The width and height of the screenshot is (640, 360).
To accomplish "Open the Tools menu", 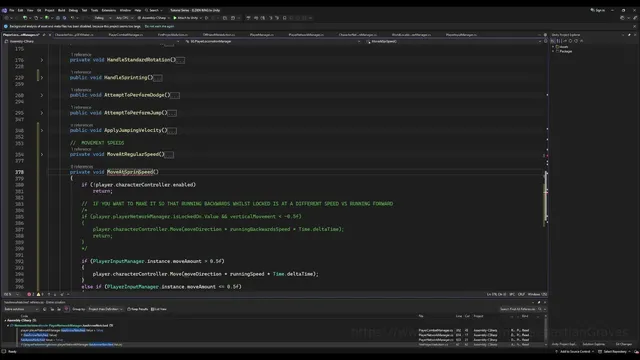I will point(94,10).
